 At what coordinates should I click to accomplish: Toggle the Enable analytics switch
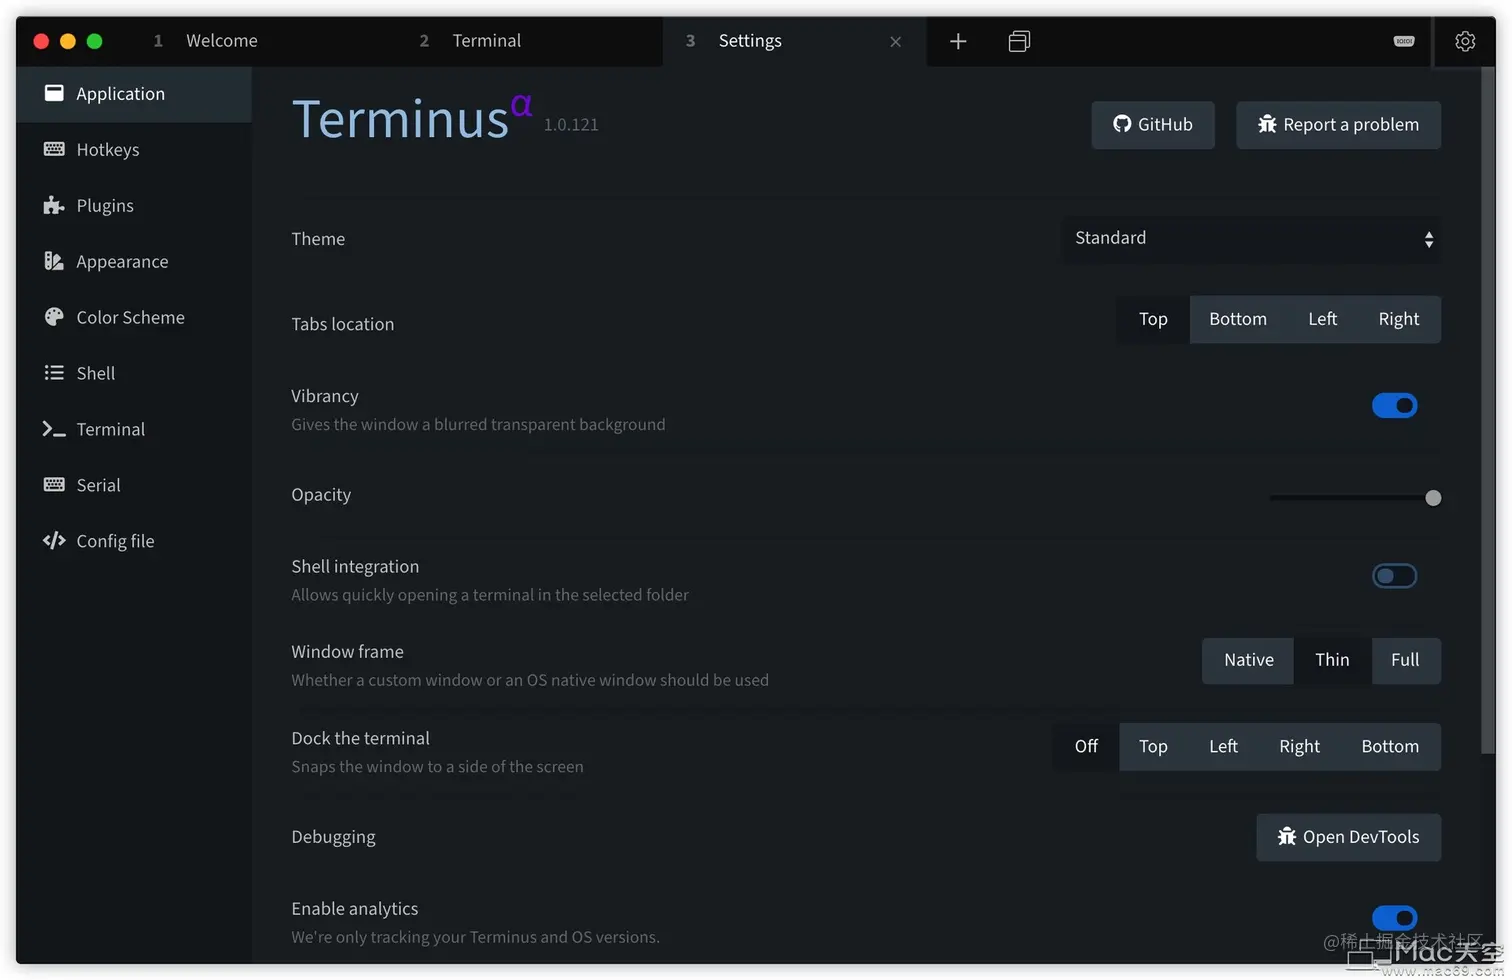(1394, 918)
